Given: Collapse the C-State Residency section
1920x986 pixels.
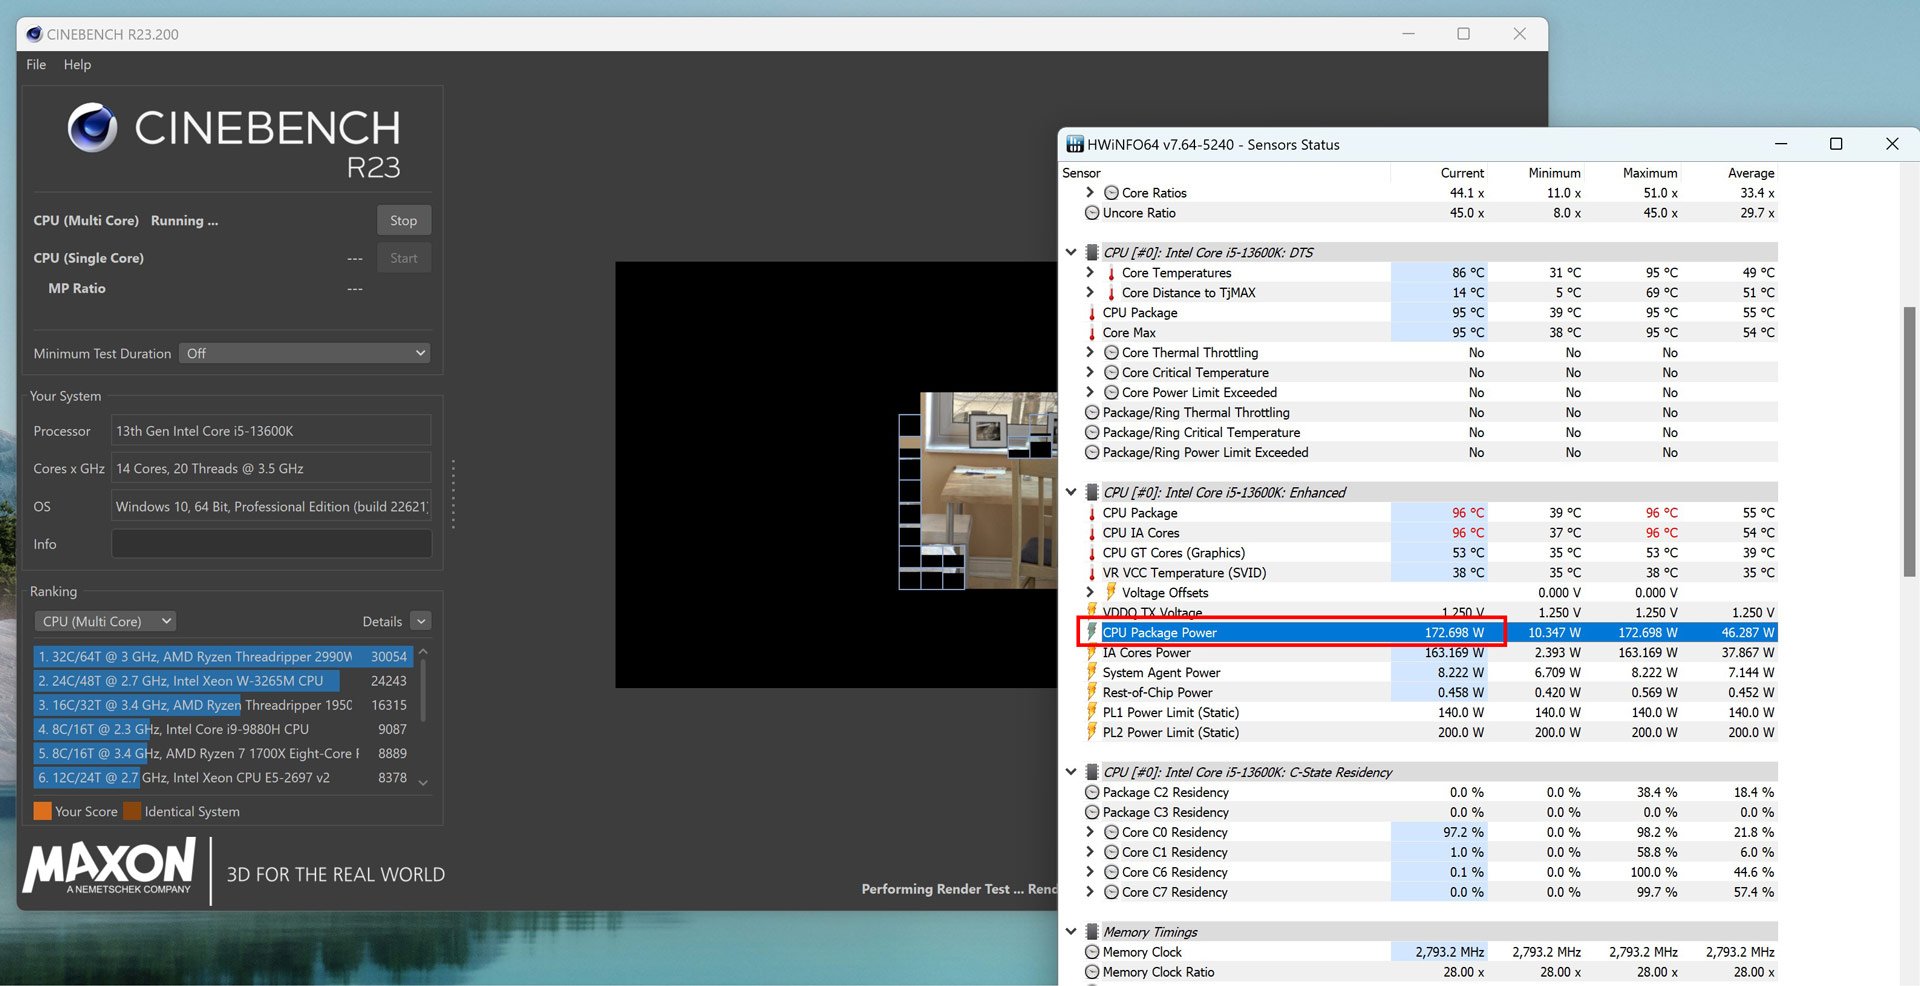Looking at the screenshot, I should 1071,772.
